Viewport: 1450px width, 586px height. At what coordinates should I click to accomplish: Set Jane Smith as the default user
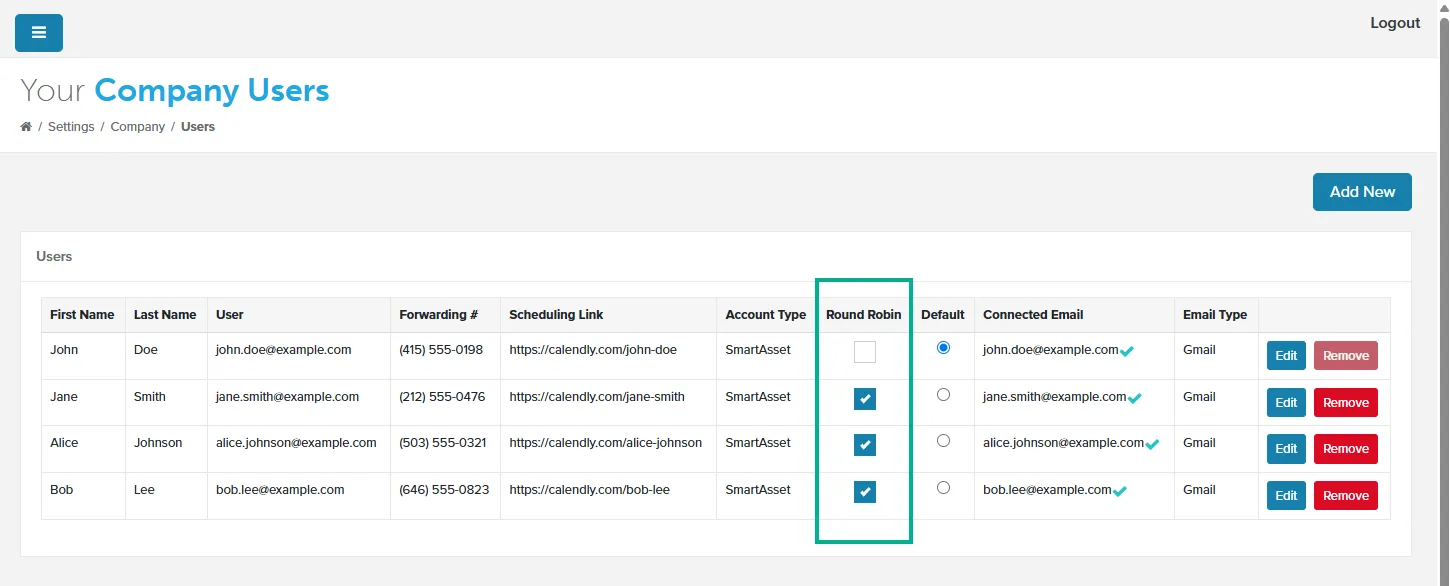(943, 395)
